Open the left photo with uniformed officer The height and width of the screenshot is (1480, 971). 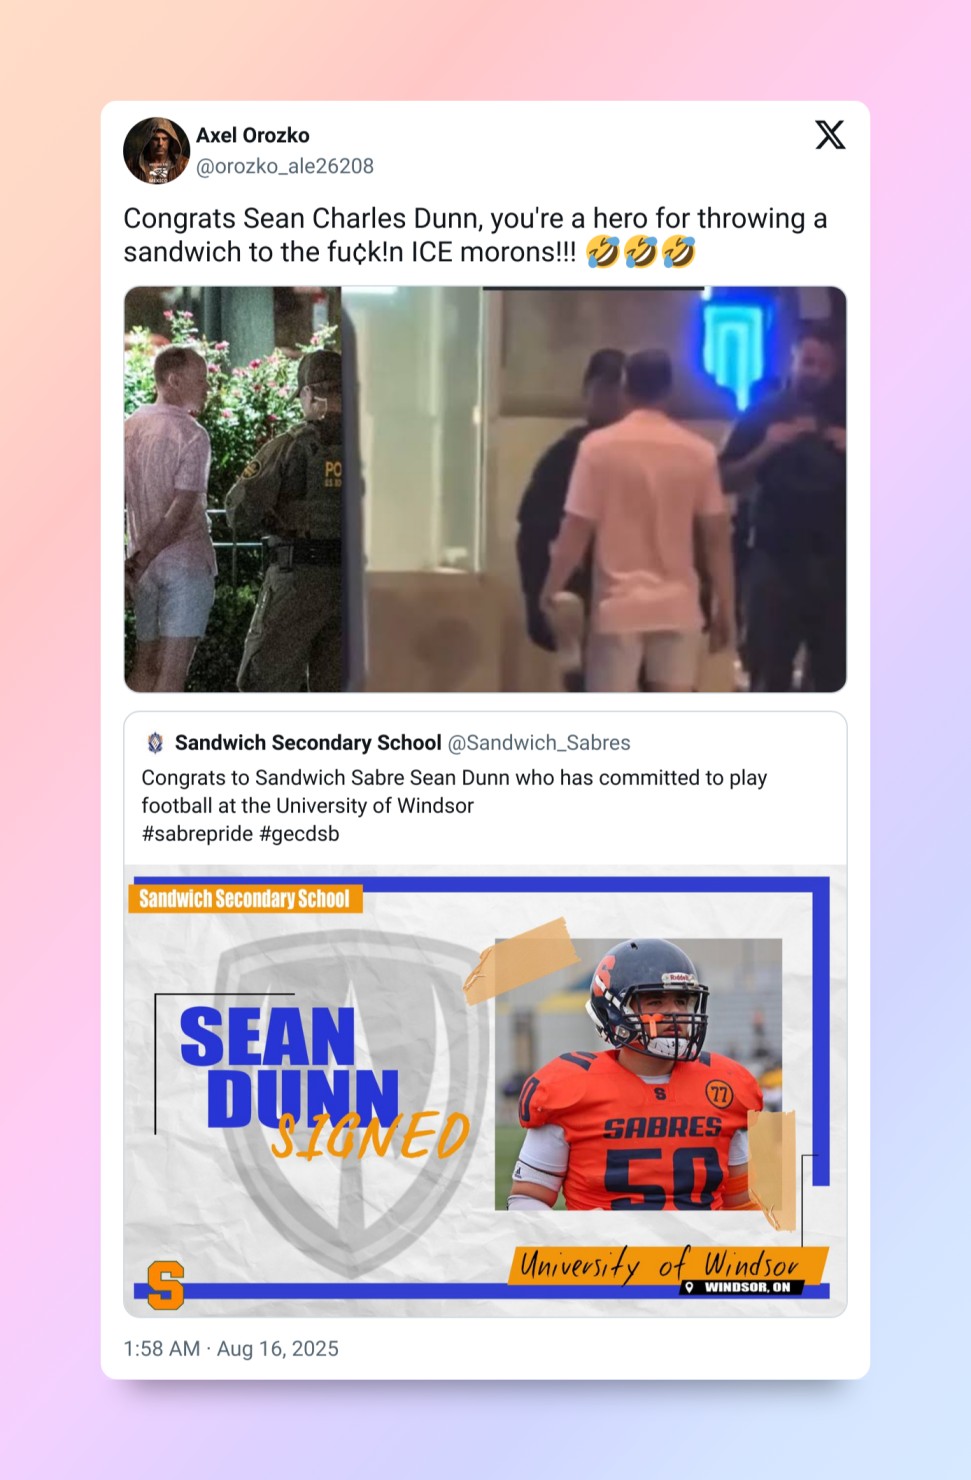tap(232, 489)
